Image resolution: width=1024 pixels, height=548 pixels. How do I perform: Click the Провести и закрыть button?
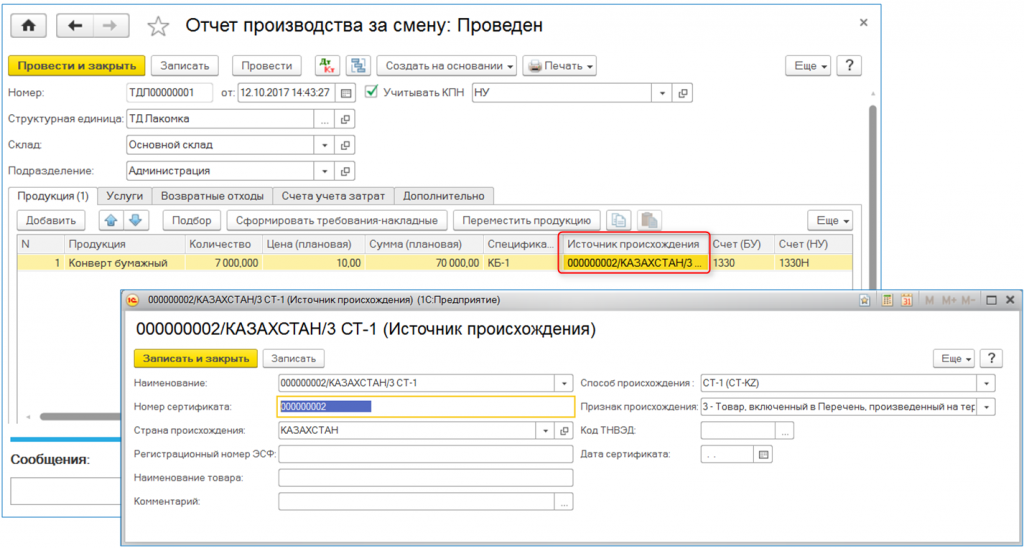point(77,66)
